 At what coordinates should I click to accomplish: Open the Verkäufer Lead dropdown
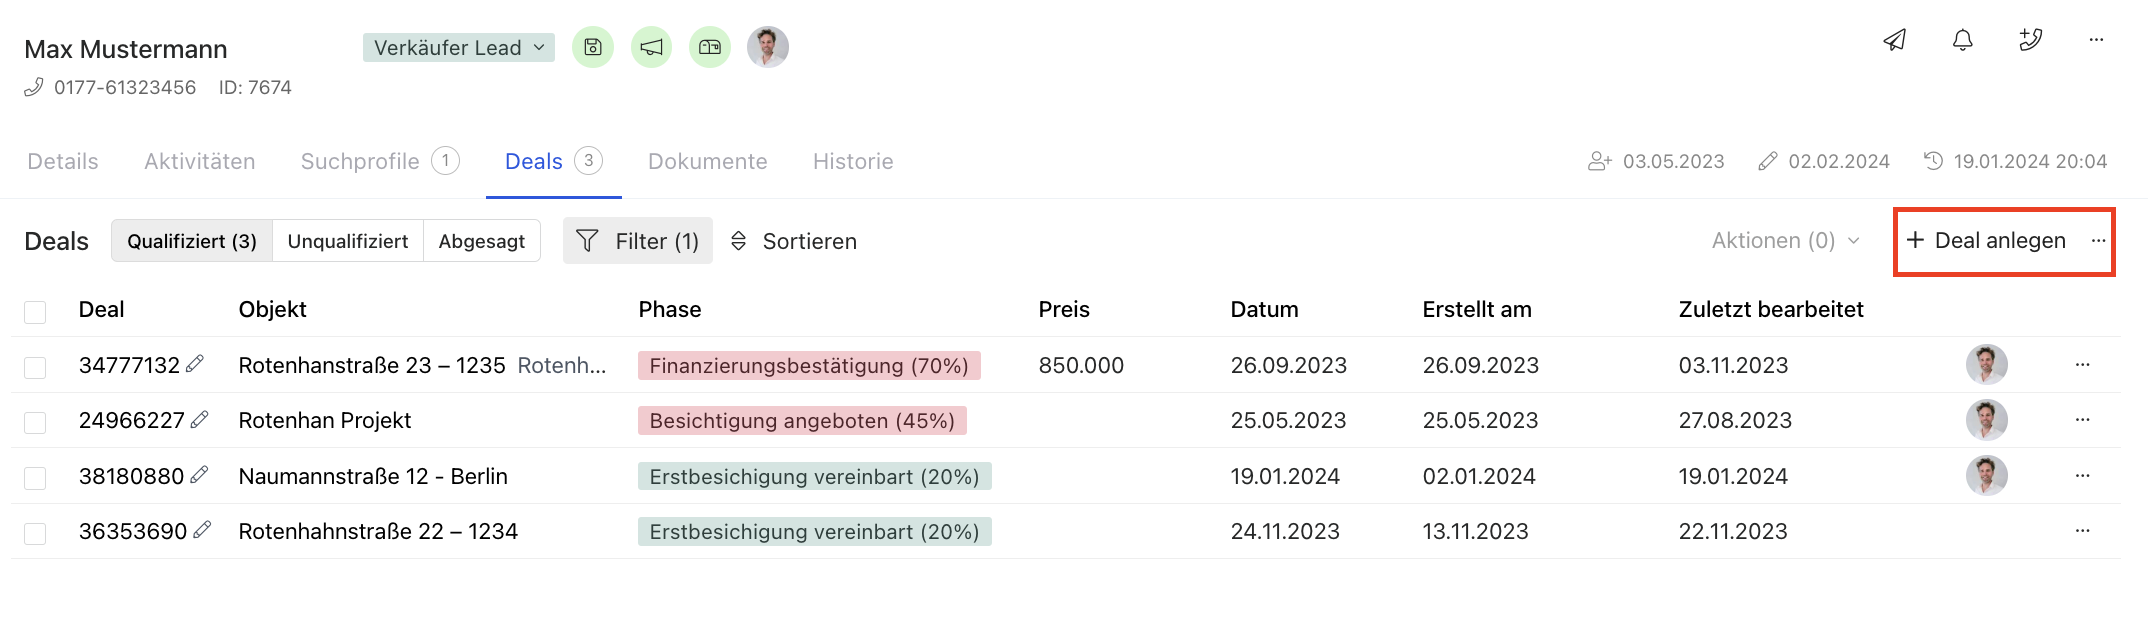pos(458,47)
